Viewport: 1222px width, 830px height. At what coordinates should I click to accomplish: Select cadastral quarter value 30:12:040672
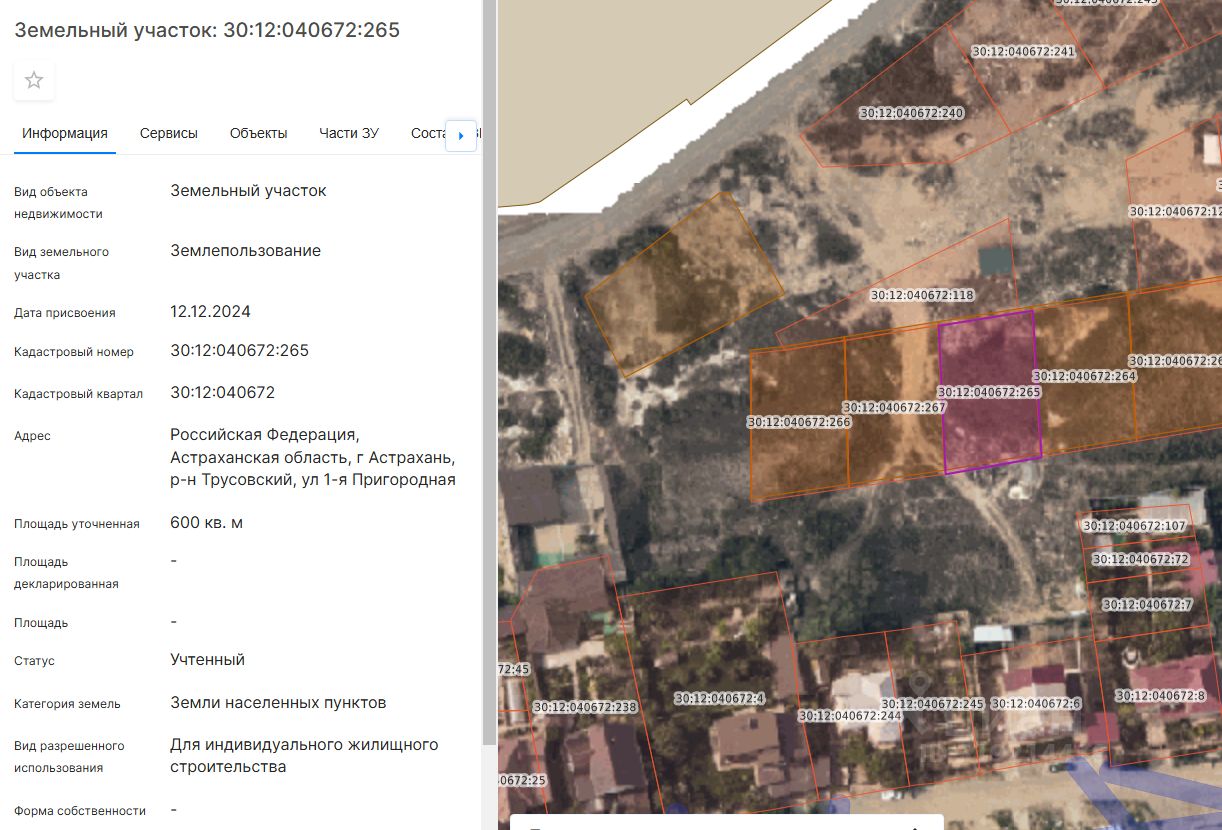223,392
